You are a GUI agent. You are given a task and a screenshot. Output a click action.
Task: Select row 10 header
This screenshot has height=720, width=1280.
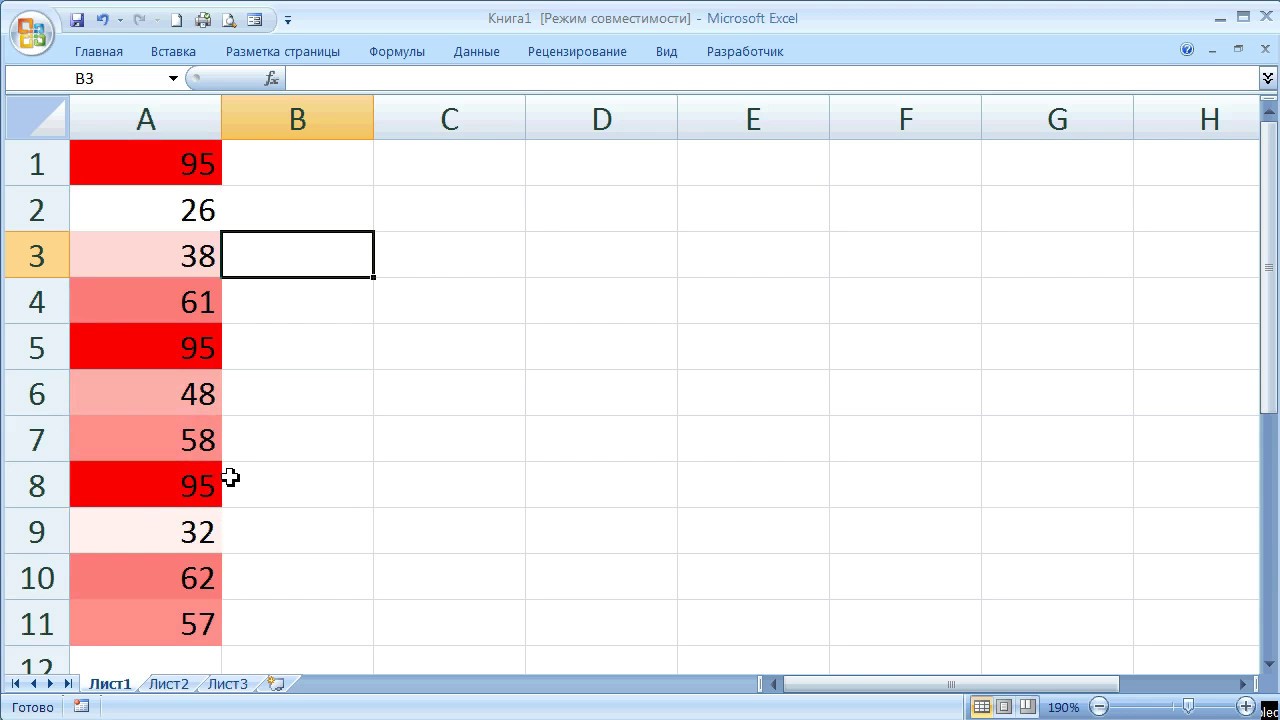click(37, 577)
